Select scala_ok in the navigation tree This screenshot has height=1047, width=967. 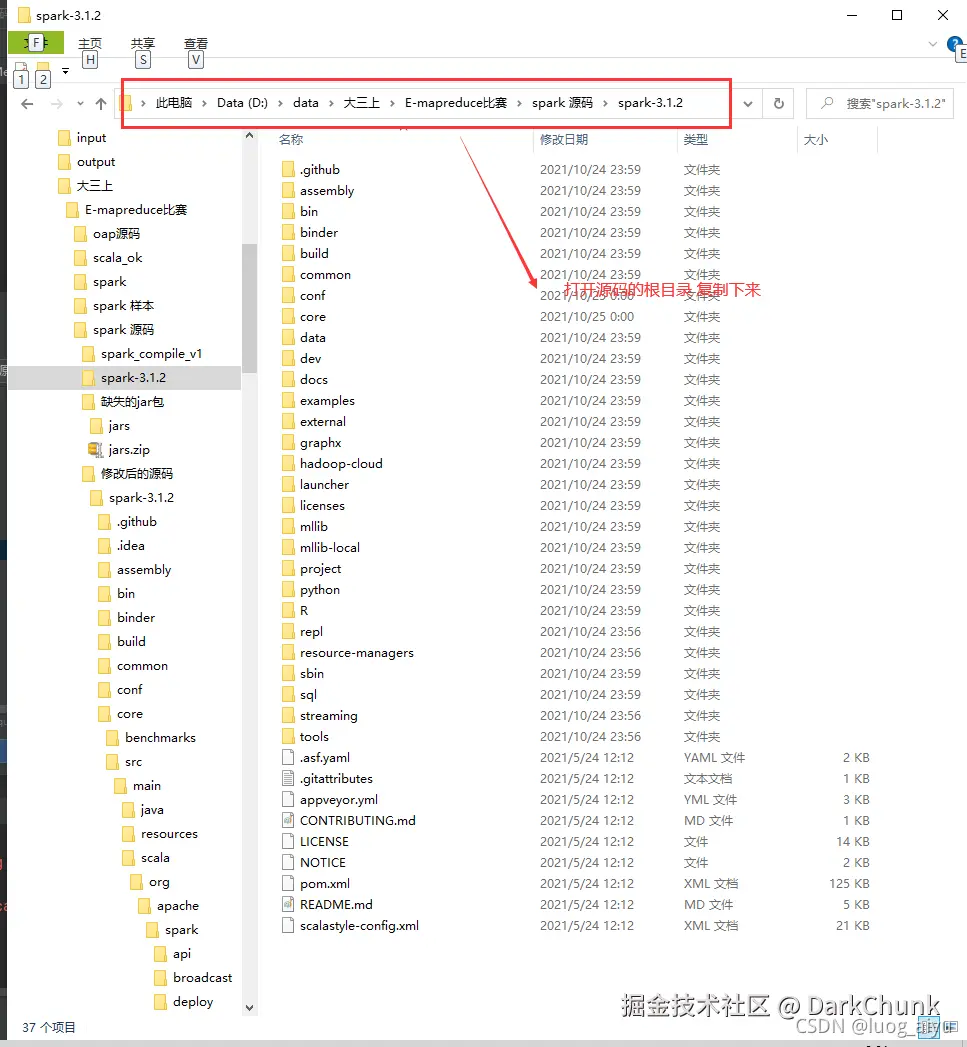point(108,258)
